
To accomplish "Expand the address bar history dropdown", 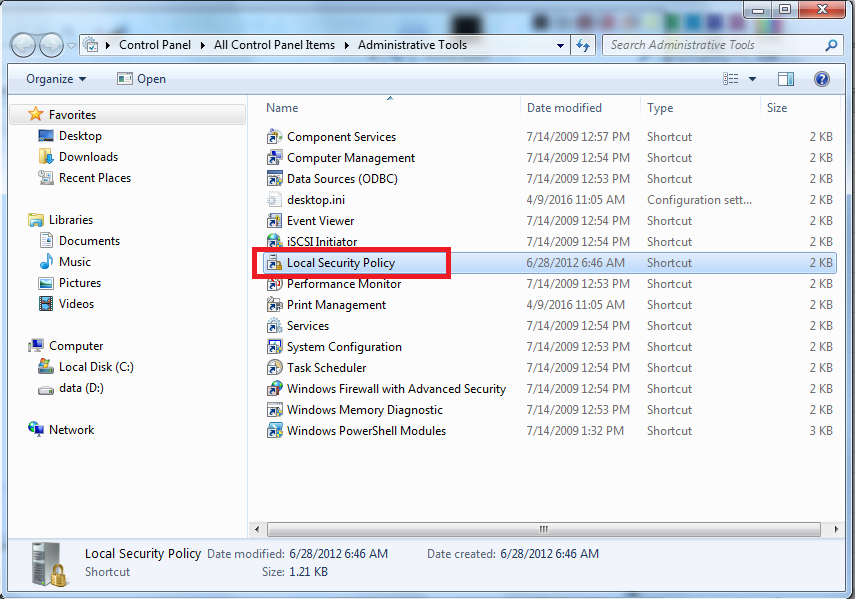I will tap(560, 46).
